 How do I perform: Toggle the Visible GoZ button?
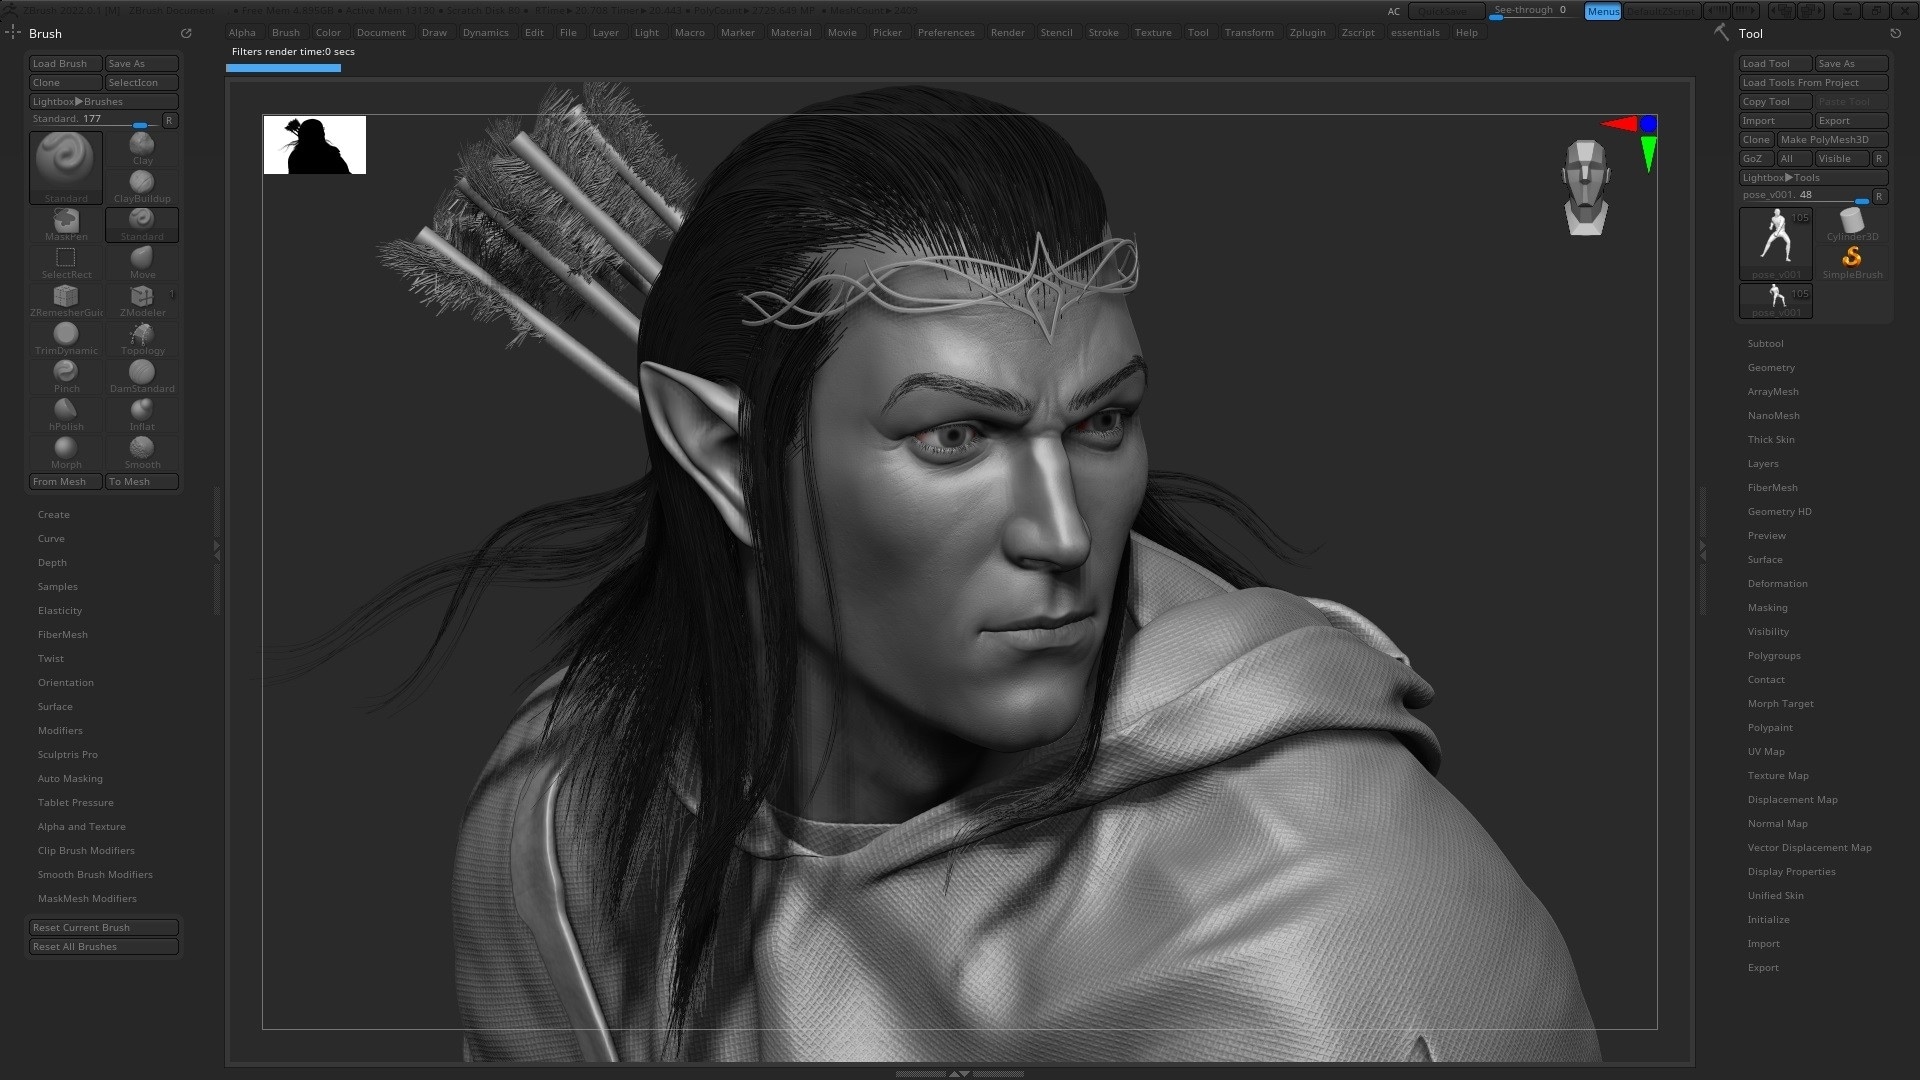coord(1841,159)
